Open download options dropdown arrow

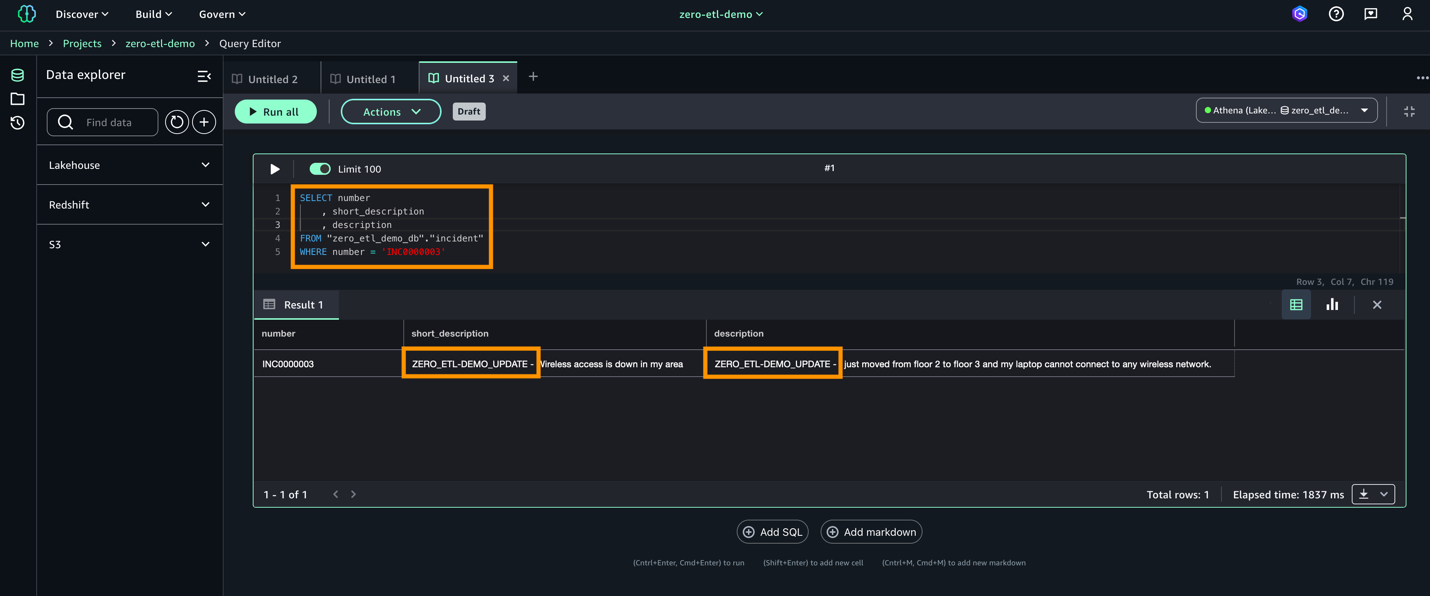(x=1385, y=494)
